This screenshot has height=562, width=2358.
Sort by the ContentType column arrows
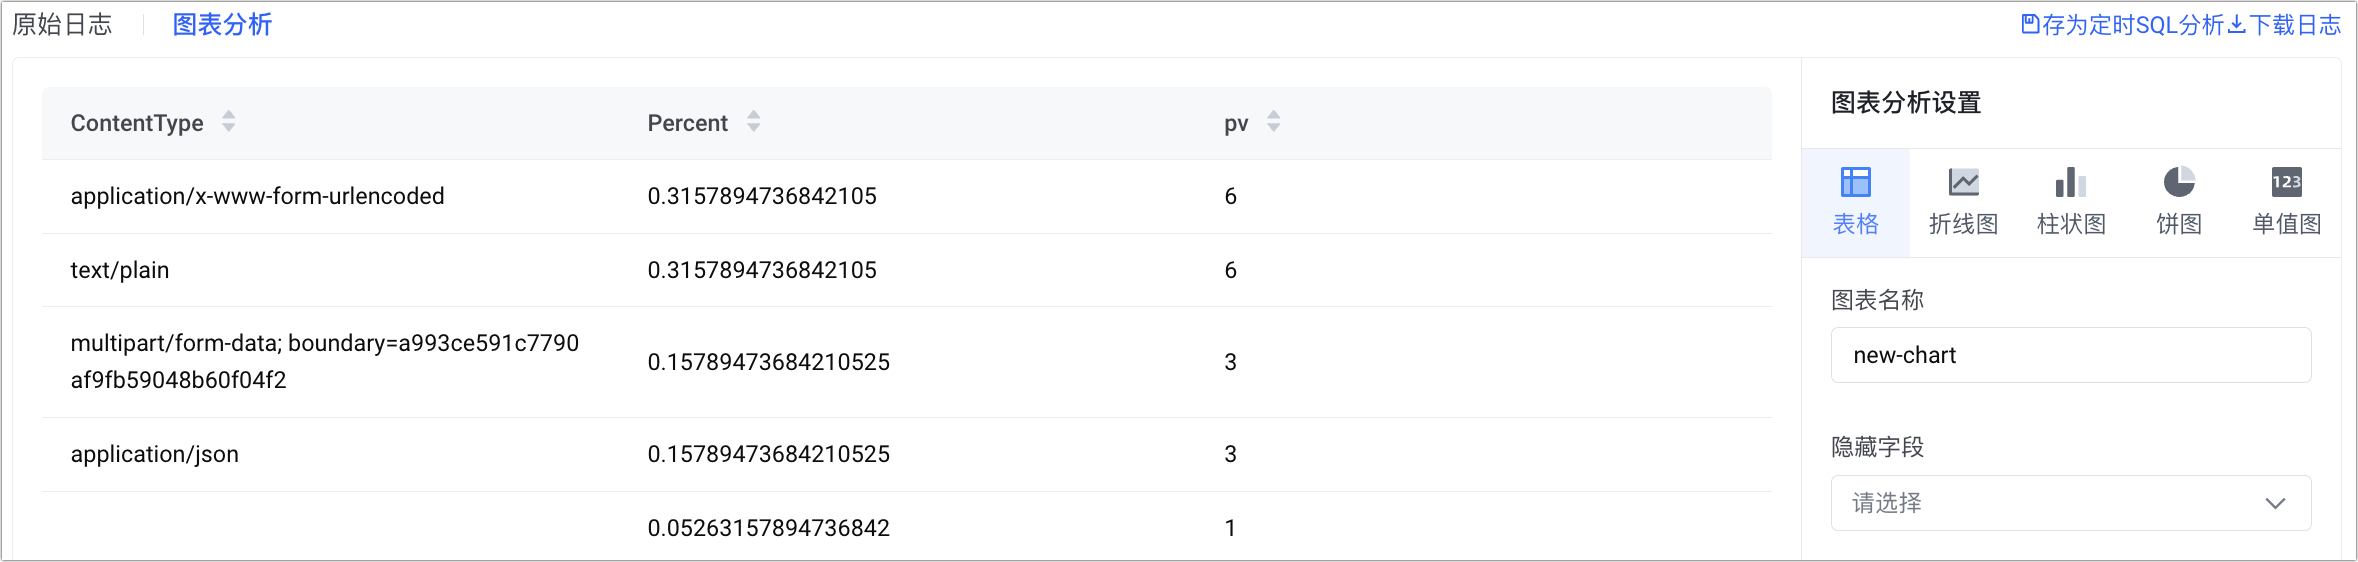[229, 122]
